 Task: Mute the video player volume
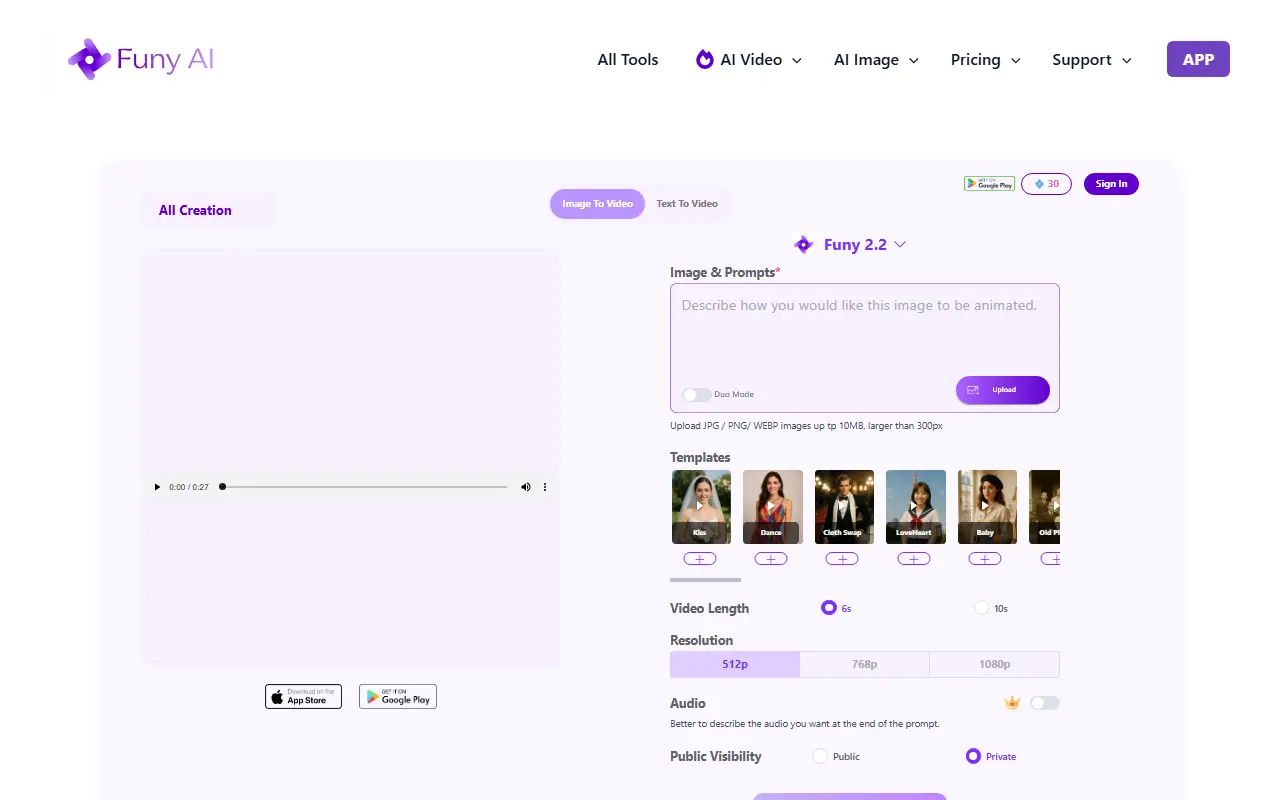(526, 487)
